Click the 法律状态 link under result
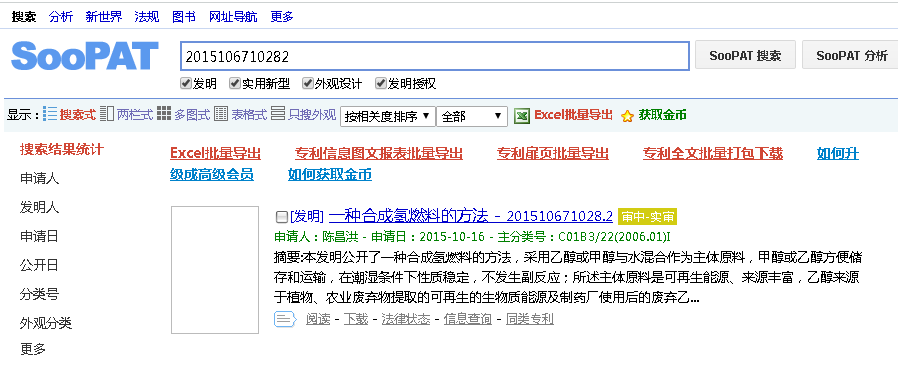Screen dimensions: 898x369 pyautogui.click(x=405, y=319)
